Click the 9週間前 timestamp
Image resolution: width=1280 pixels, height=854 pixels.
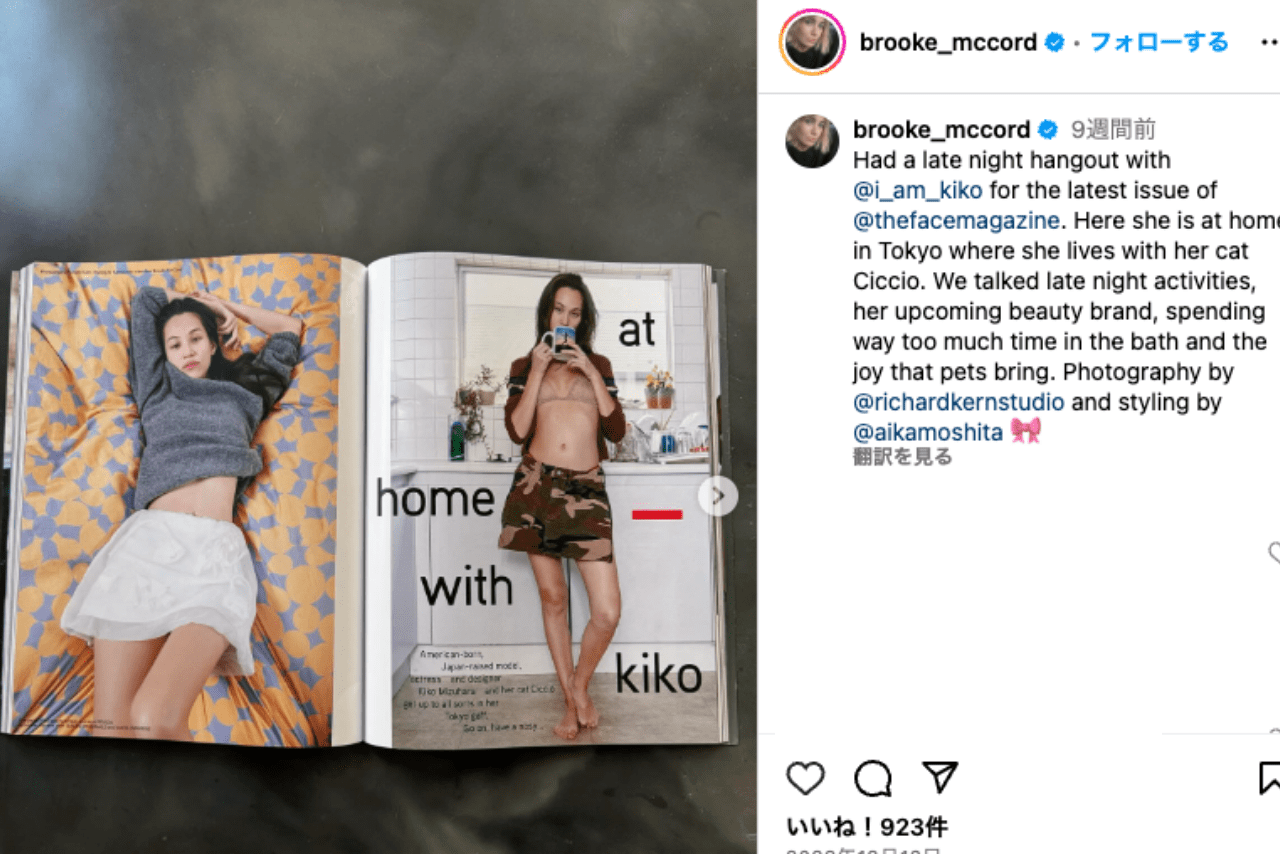click(x=1113, y=130)
